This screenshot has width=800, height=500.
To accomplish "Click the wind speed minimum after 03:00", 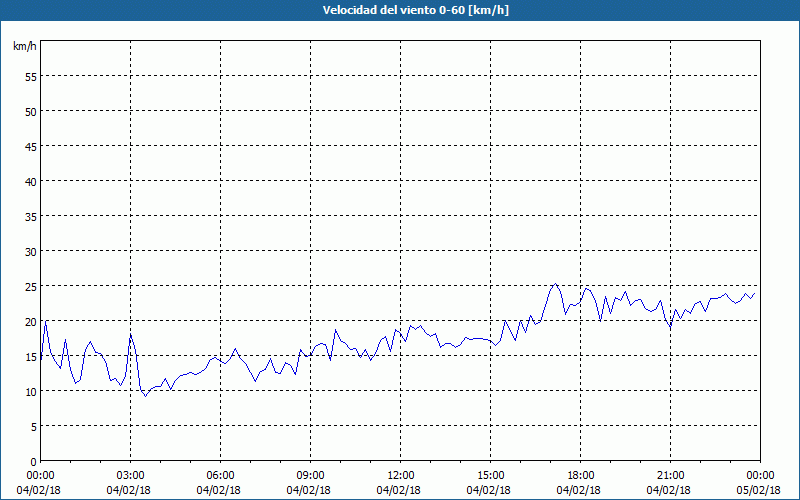I will coord(145,396).
